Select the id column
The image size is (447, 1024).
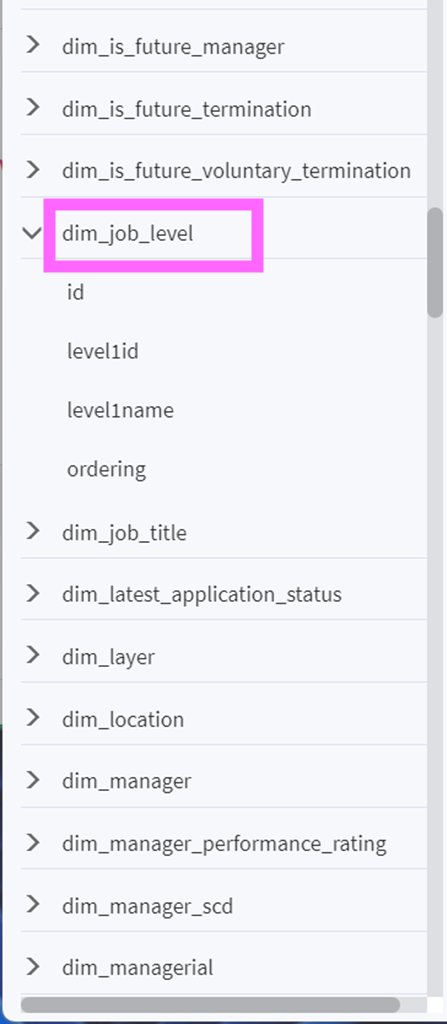[x=76, y=293]
